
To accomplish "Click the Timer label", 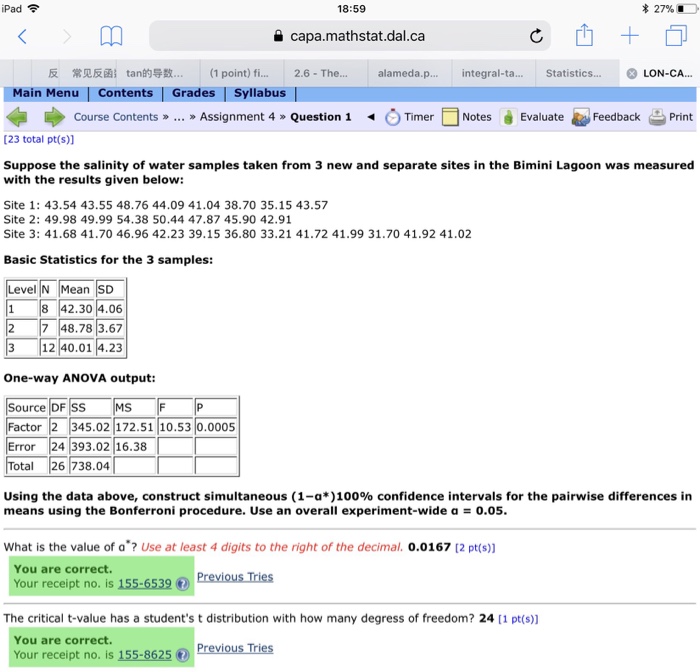I will 419,117.
